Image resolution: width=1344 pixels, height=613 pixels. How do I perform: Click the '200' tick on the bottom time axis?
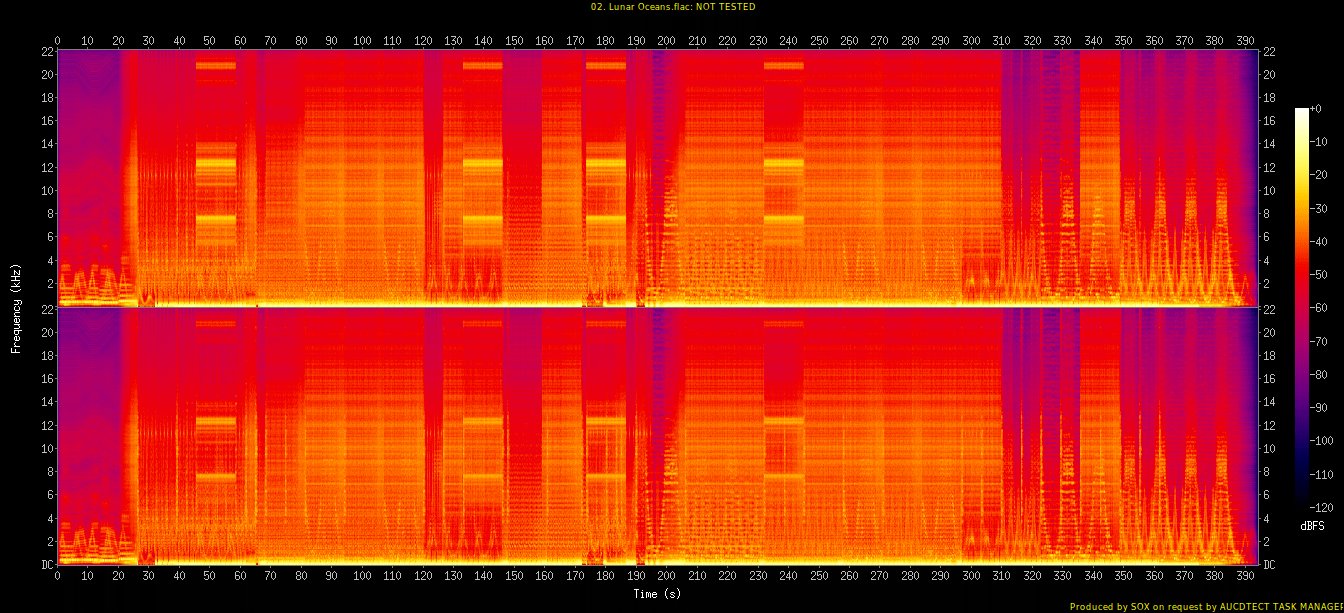coord(666,577)
